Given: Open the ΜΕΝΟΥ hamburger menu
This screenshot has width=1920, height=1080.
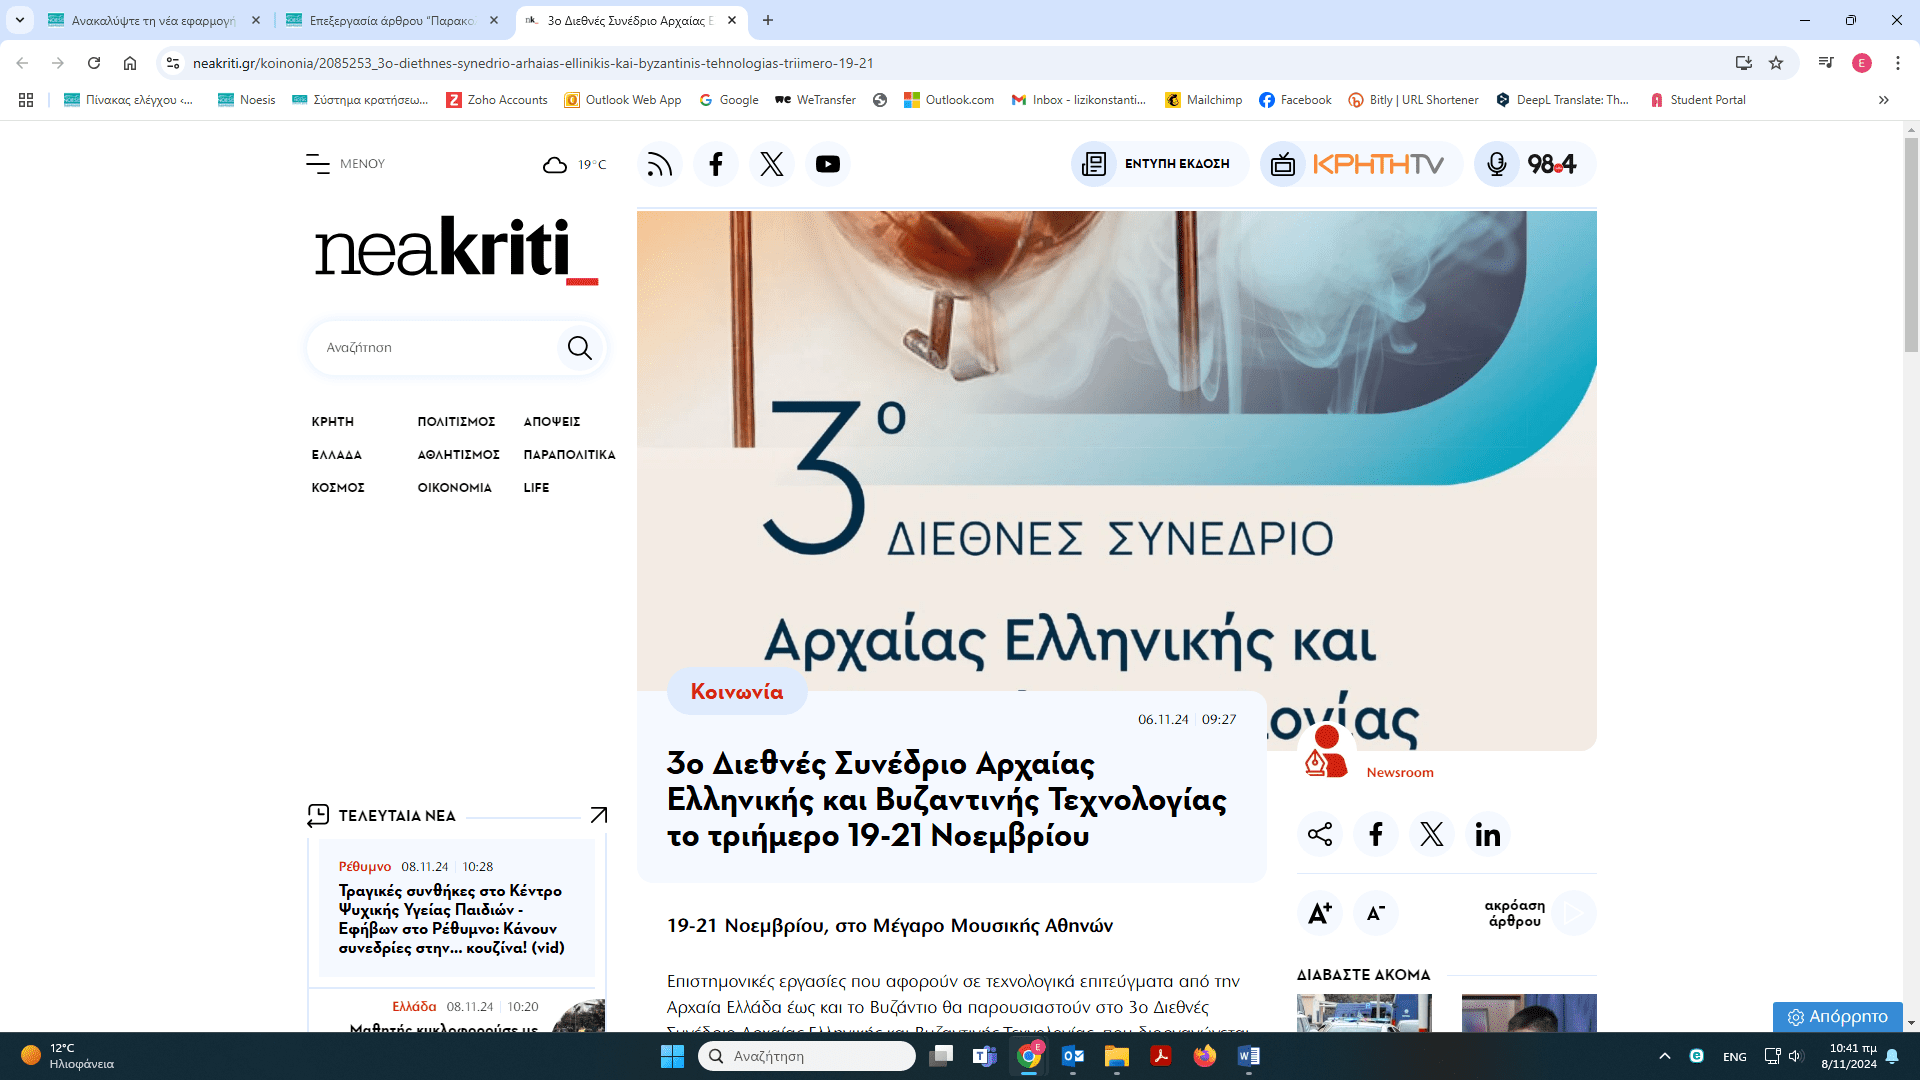Looking at the screenshot, I should 318,164.
